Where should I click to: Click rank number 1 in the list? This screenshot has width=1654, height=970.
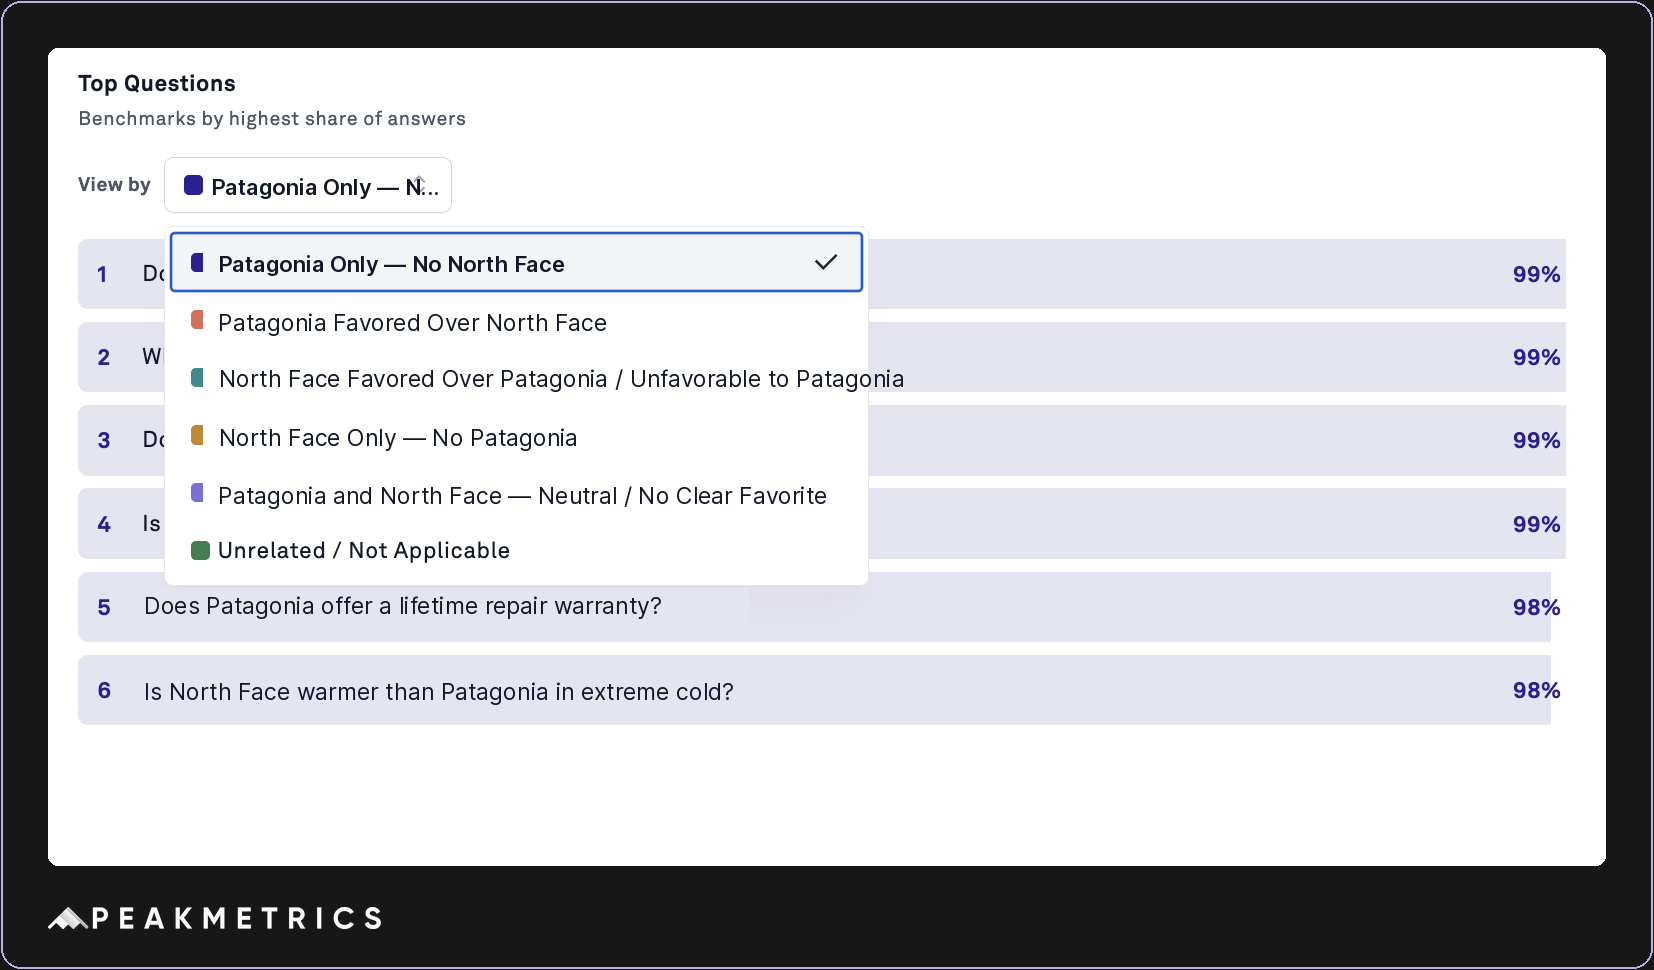[x=102, y=274]
